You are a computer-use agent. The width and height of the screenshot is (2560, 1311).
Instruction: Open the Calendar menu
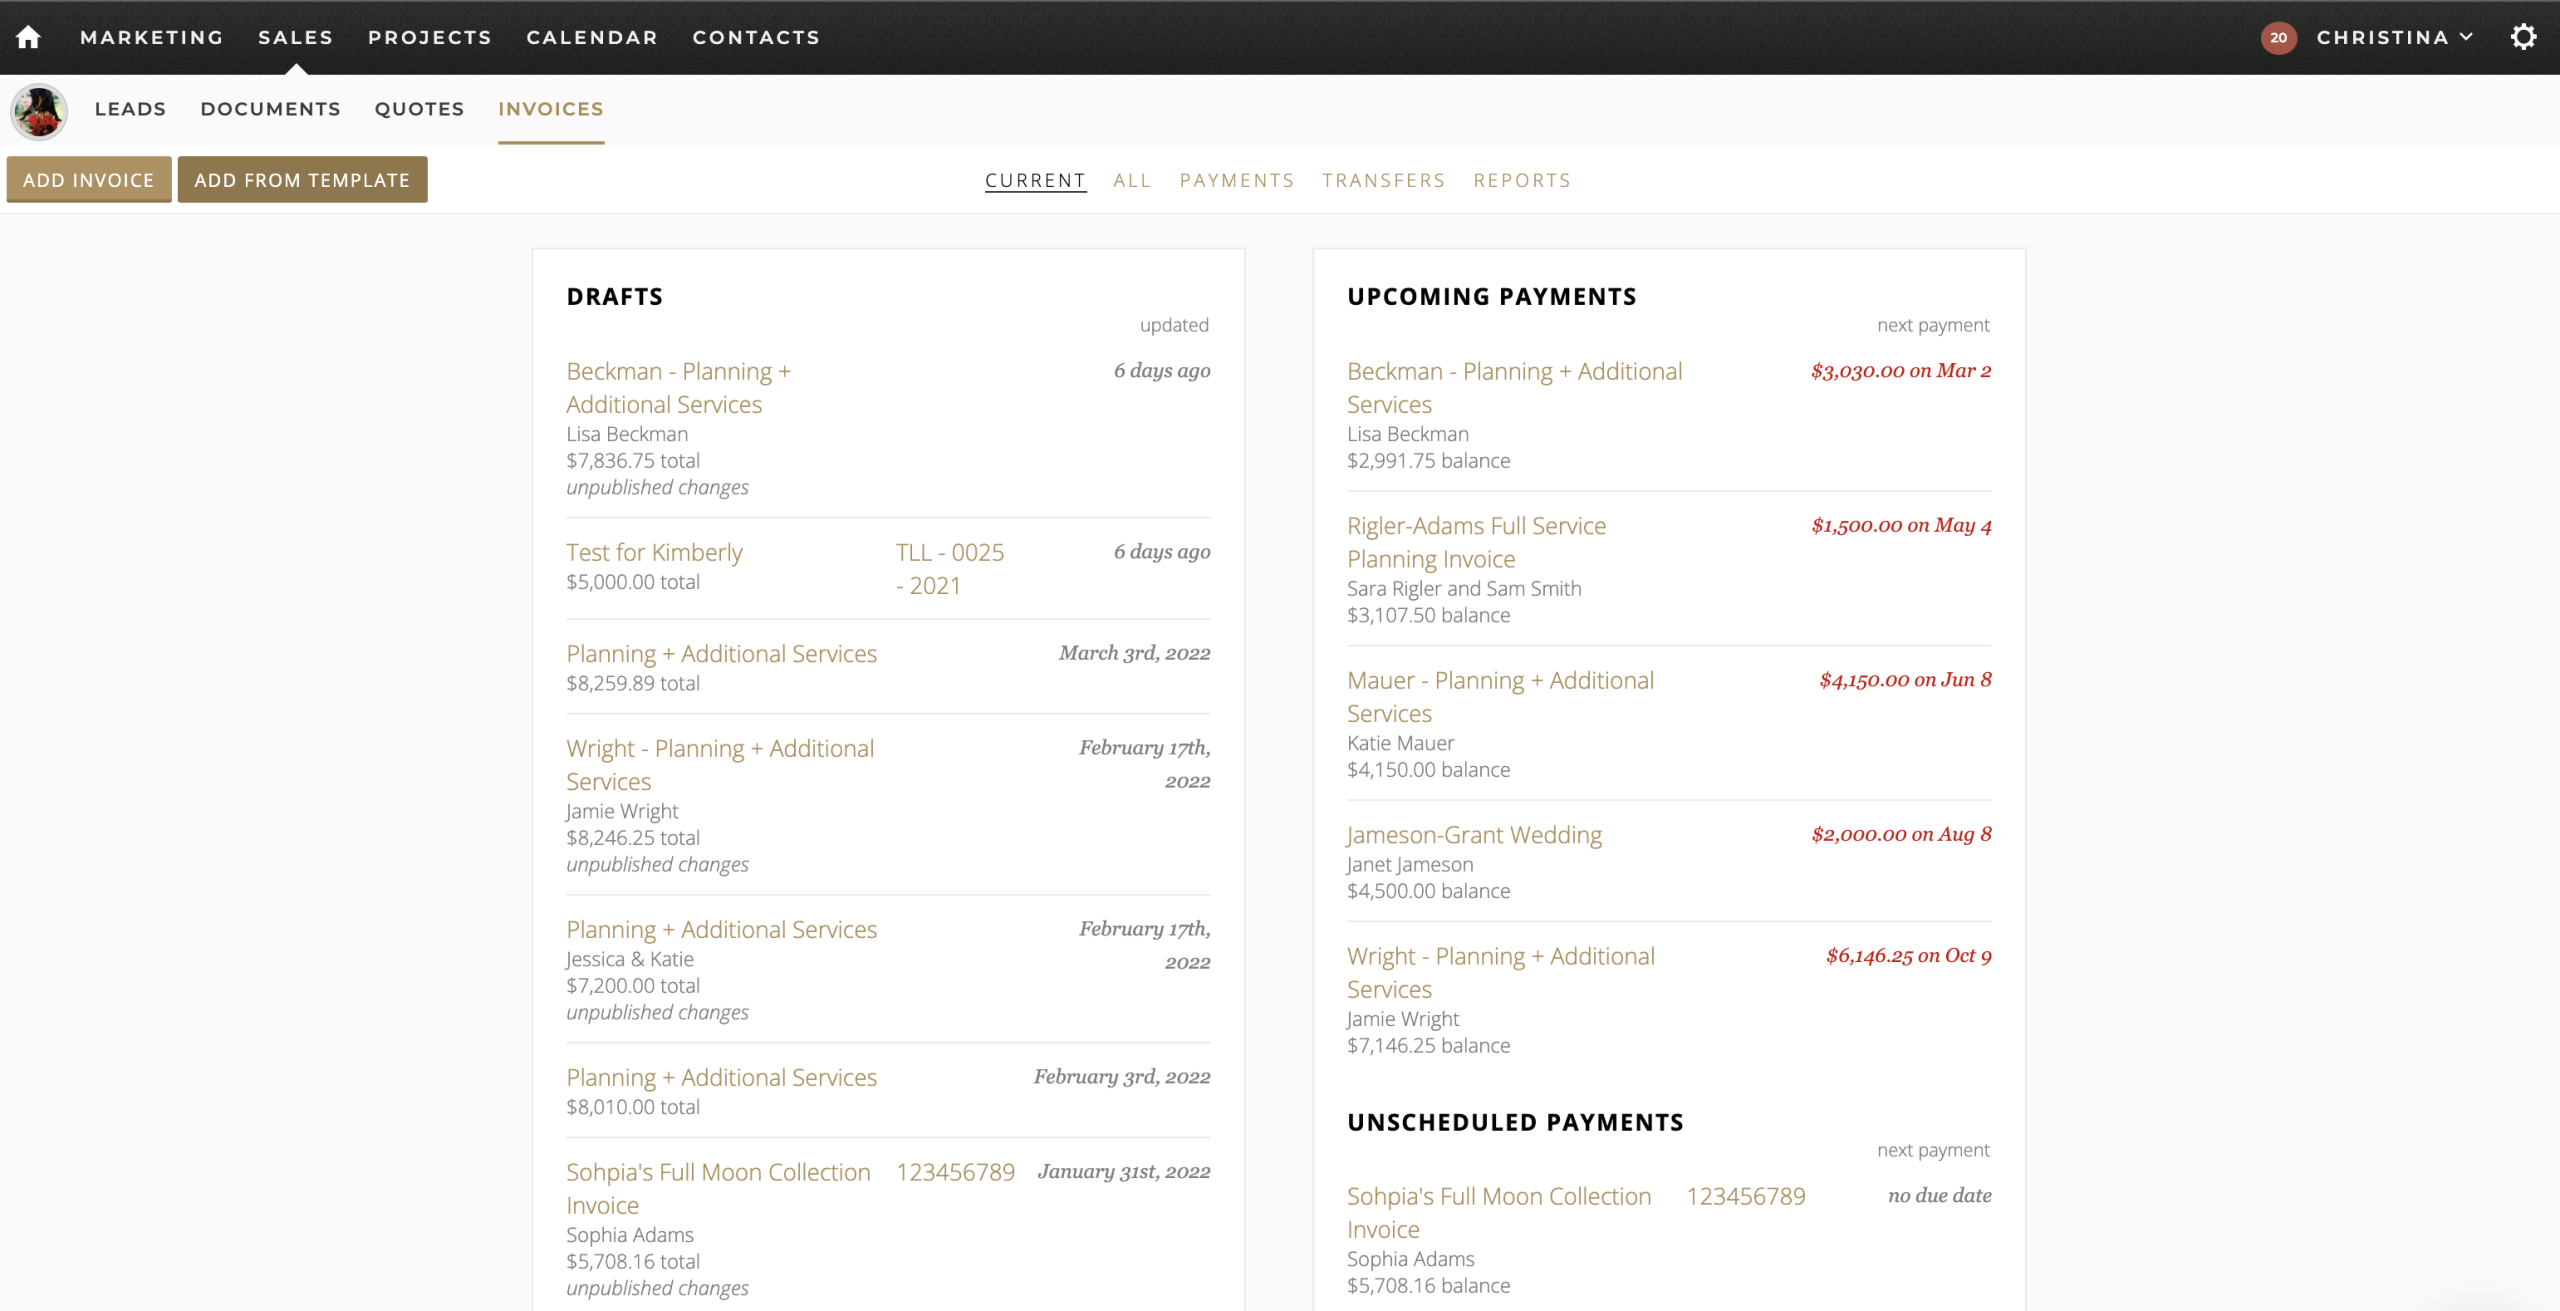[x=591, y=37]
